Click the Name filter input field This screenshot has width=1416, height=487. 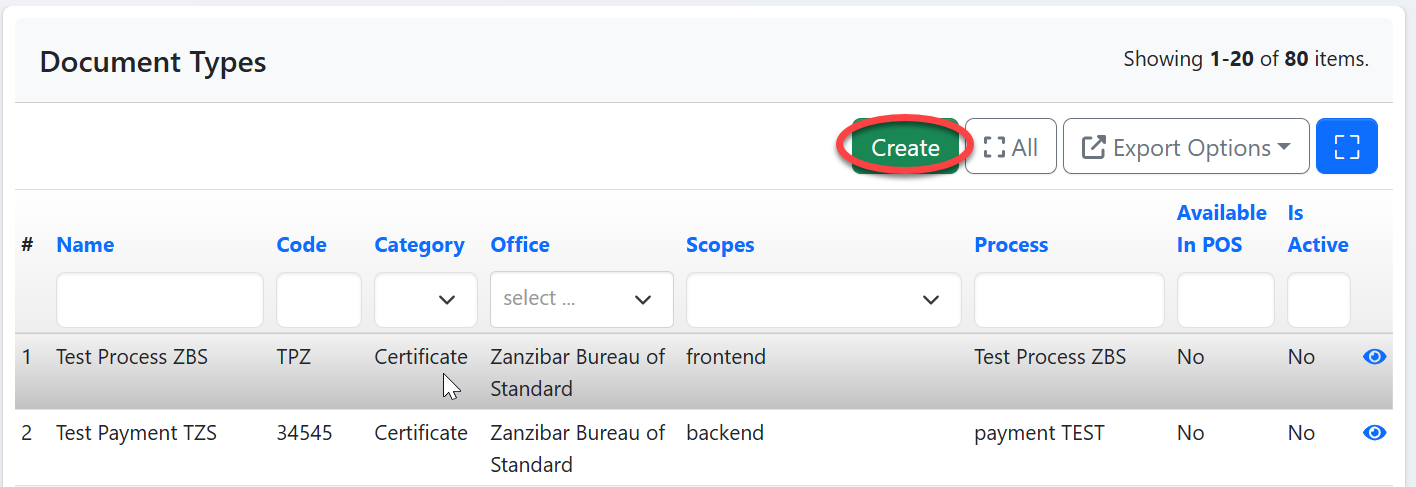tap(160, 300)
